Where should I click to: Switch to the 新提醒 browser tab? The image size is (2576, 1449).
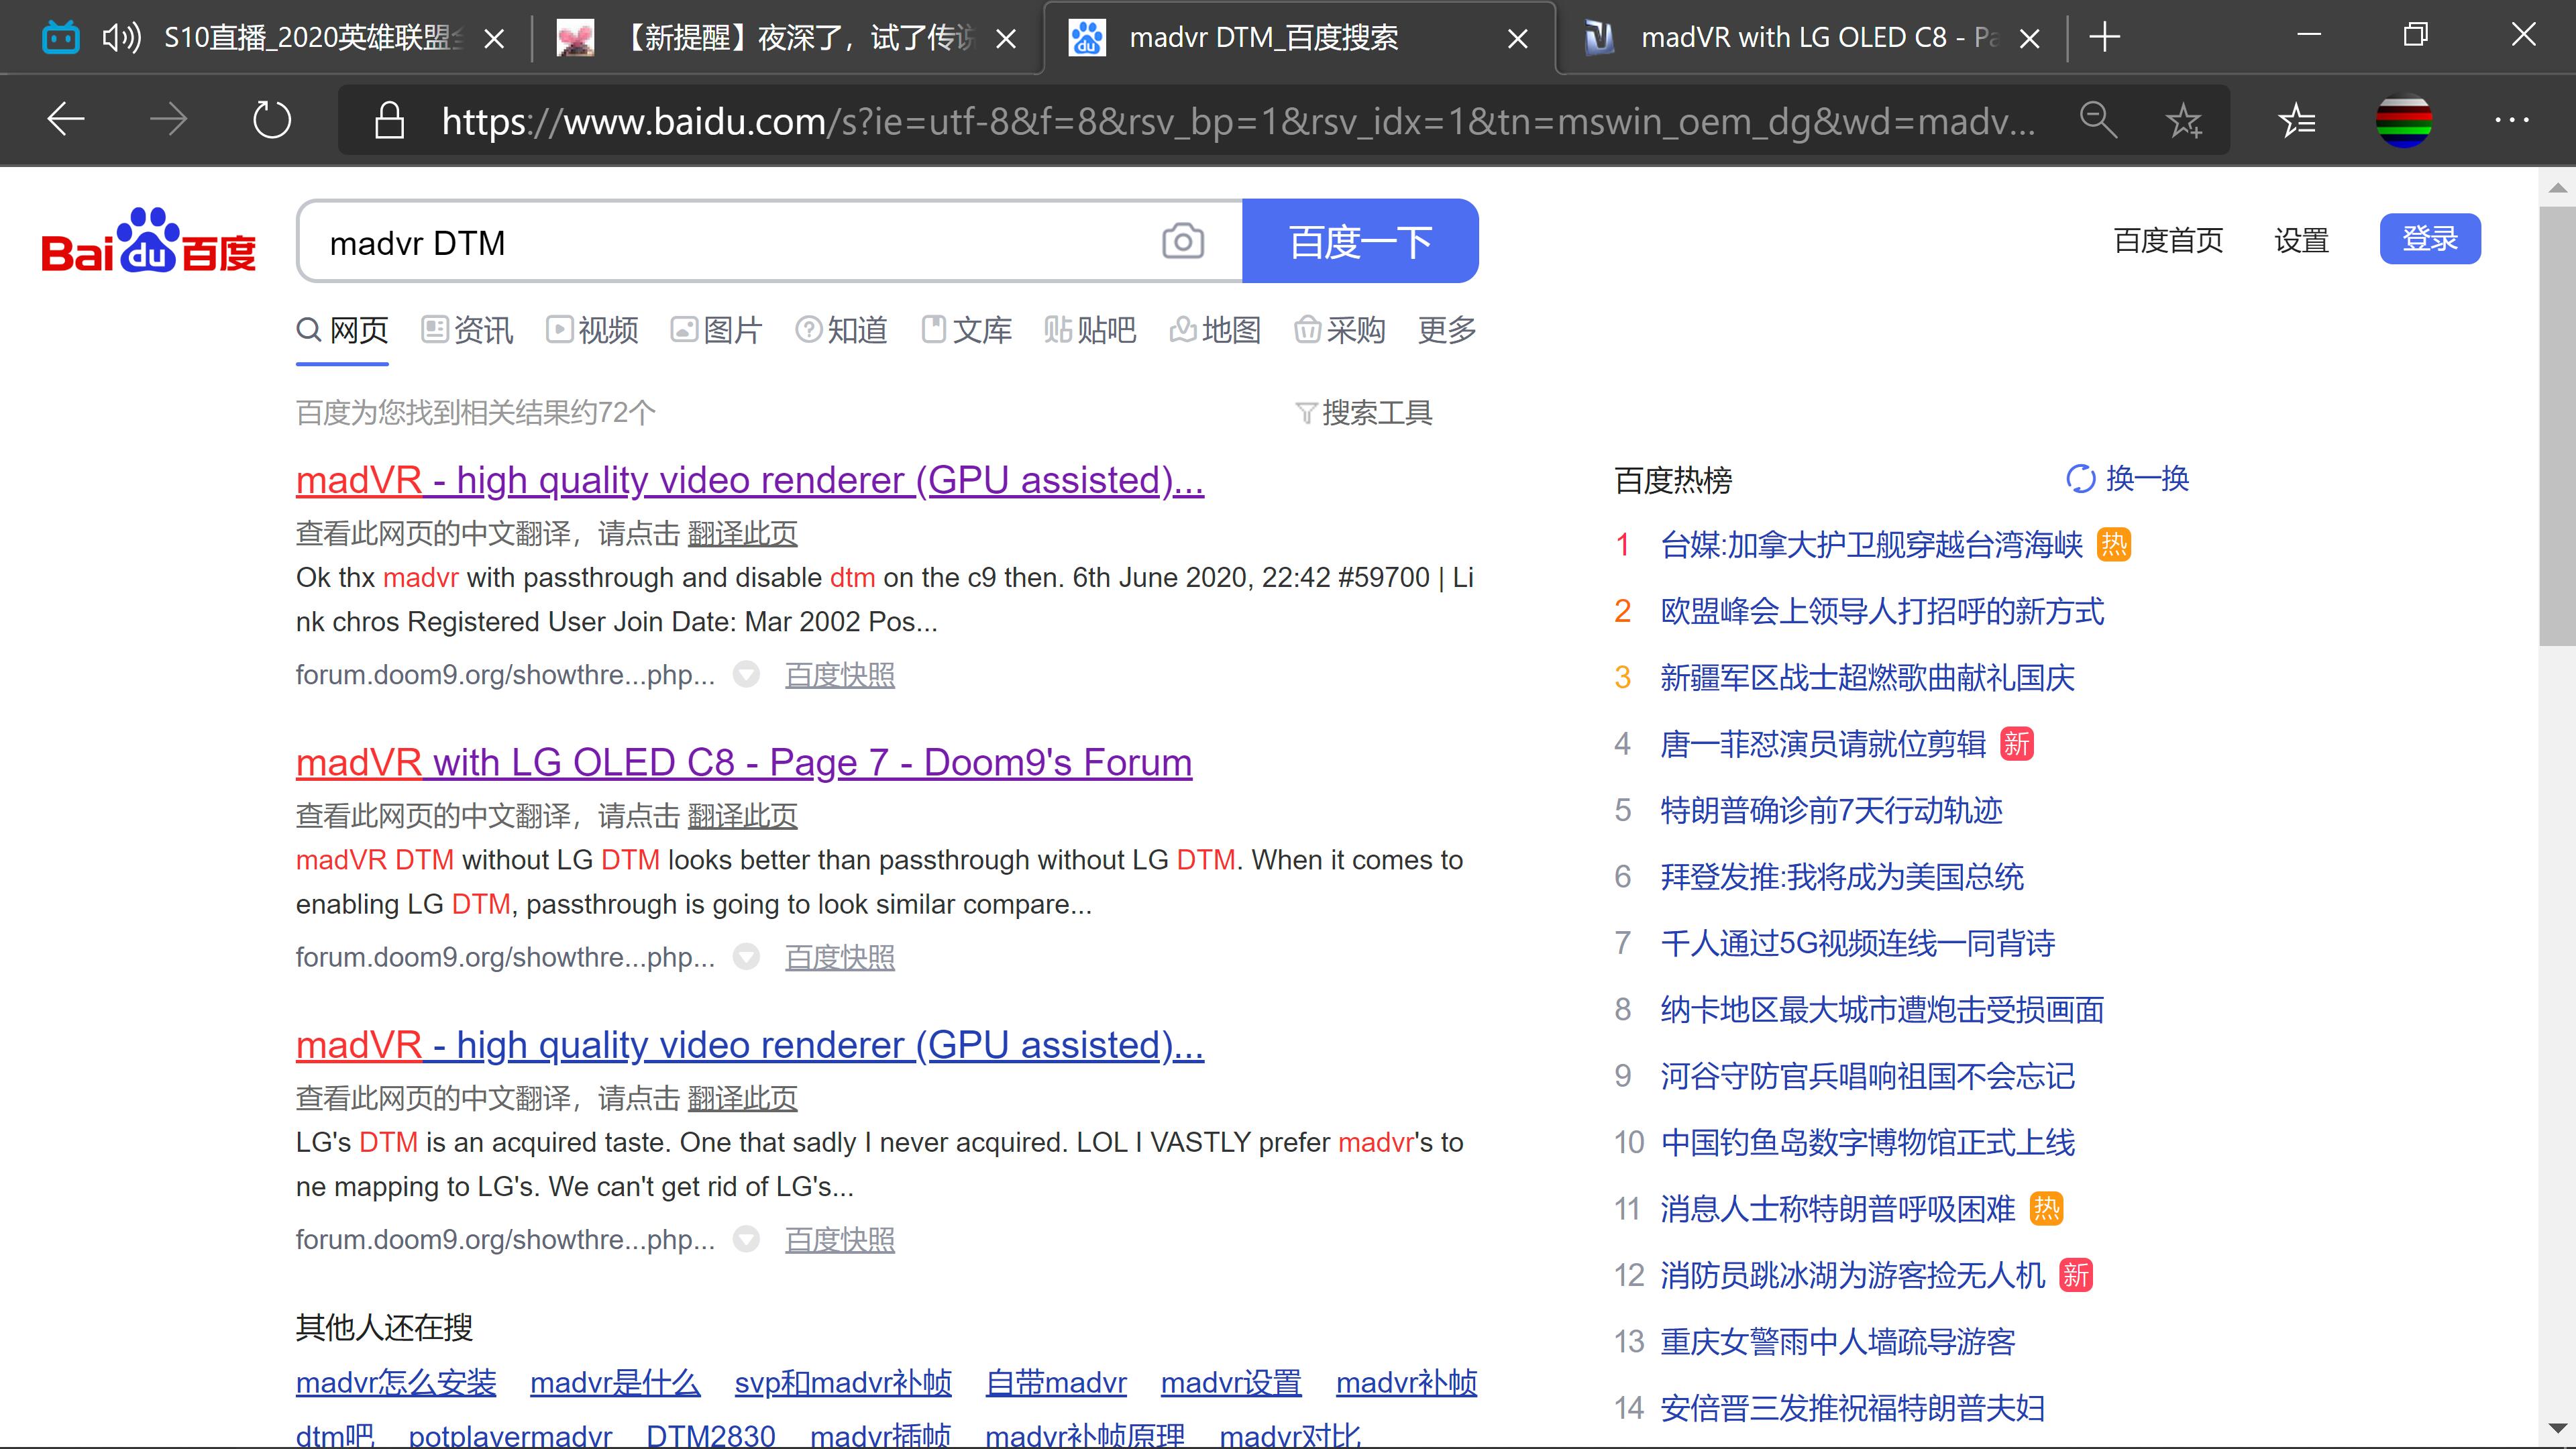790,38
